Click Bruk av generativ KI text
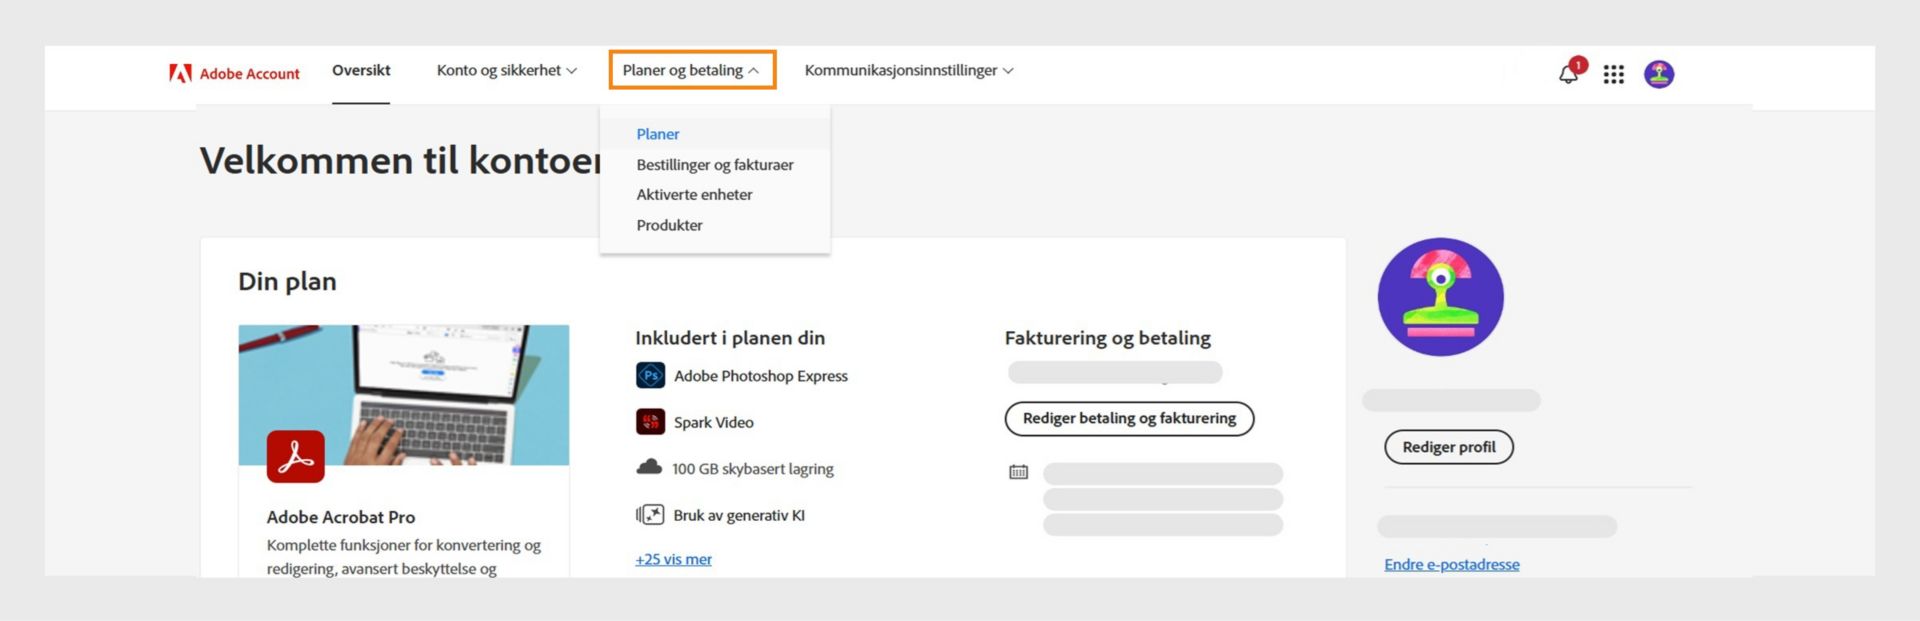Screen dimensions: 1920x621 (x=739, y=515)
